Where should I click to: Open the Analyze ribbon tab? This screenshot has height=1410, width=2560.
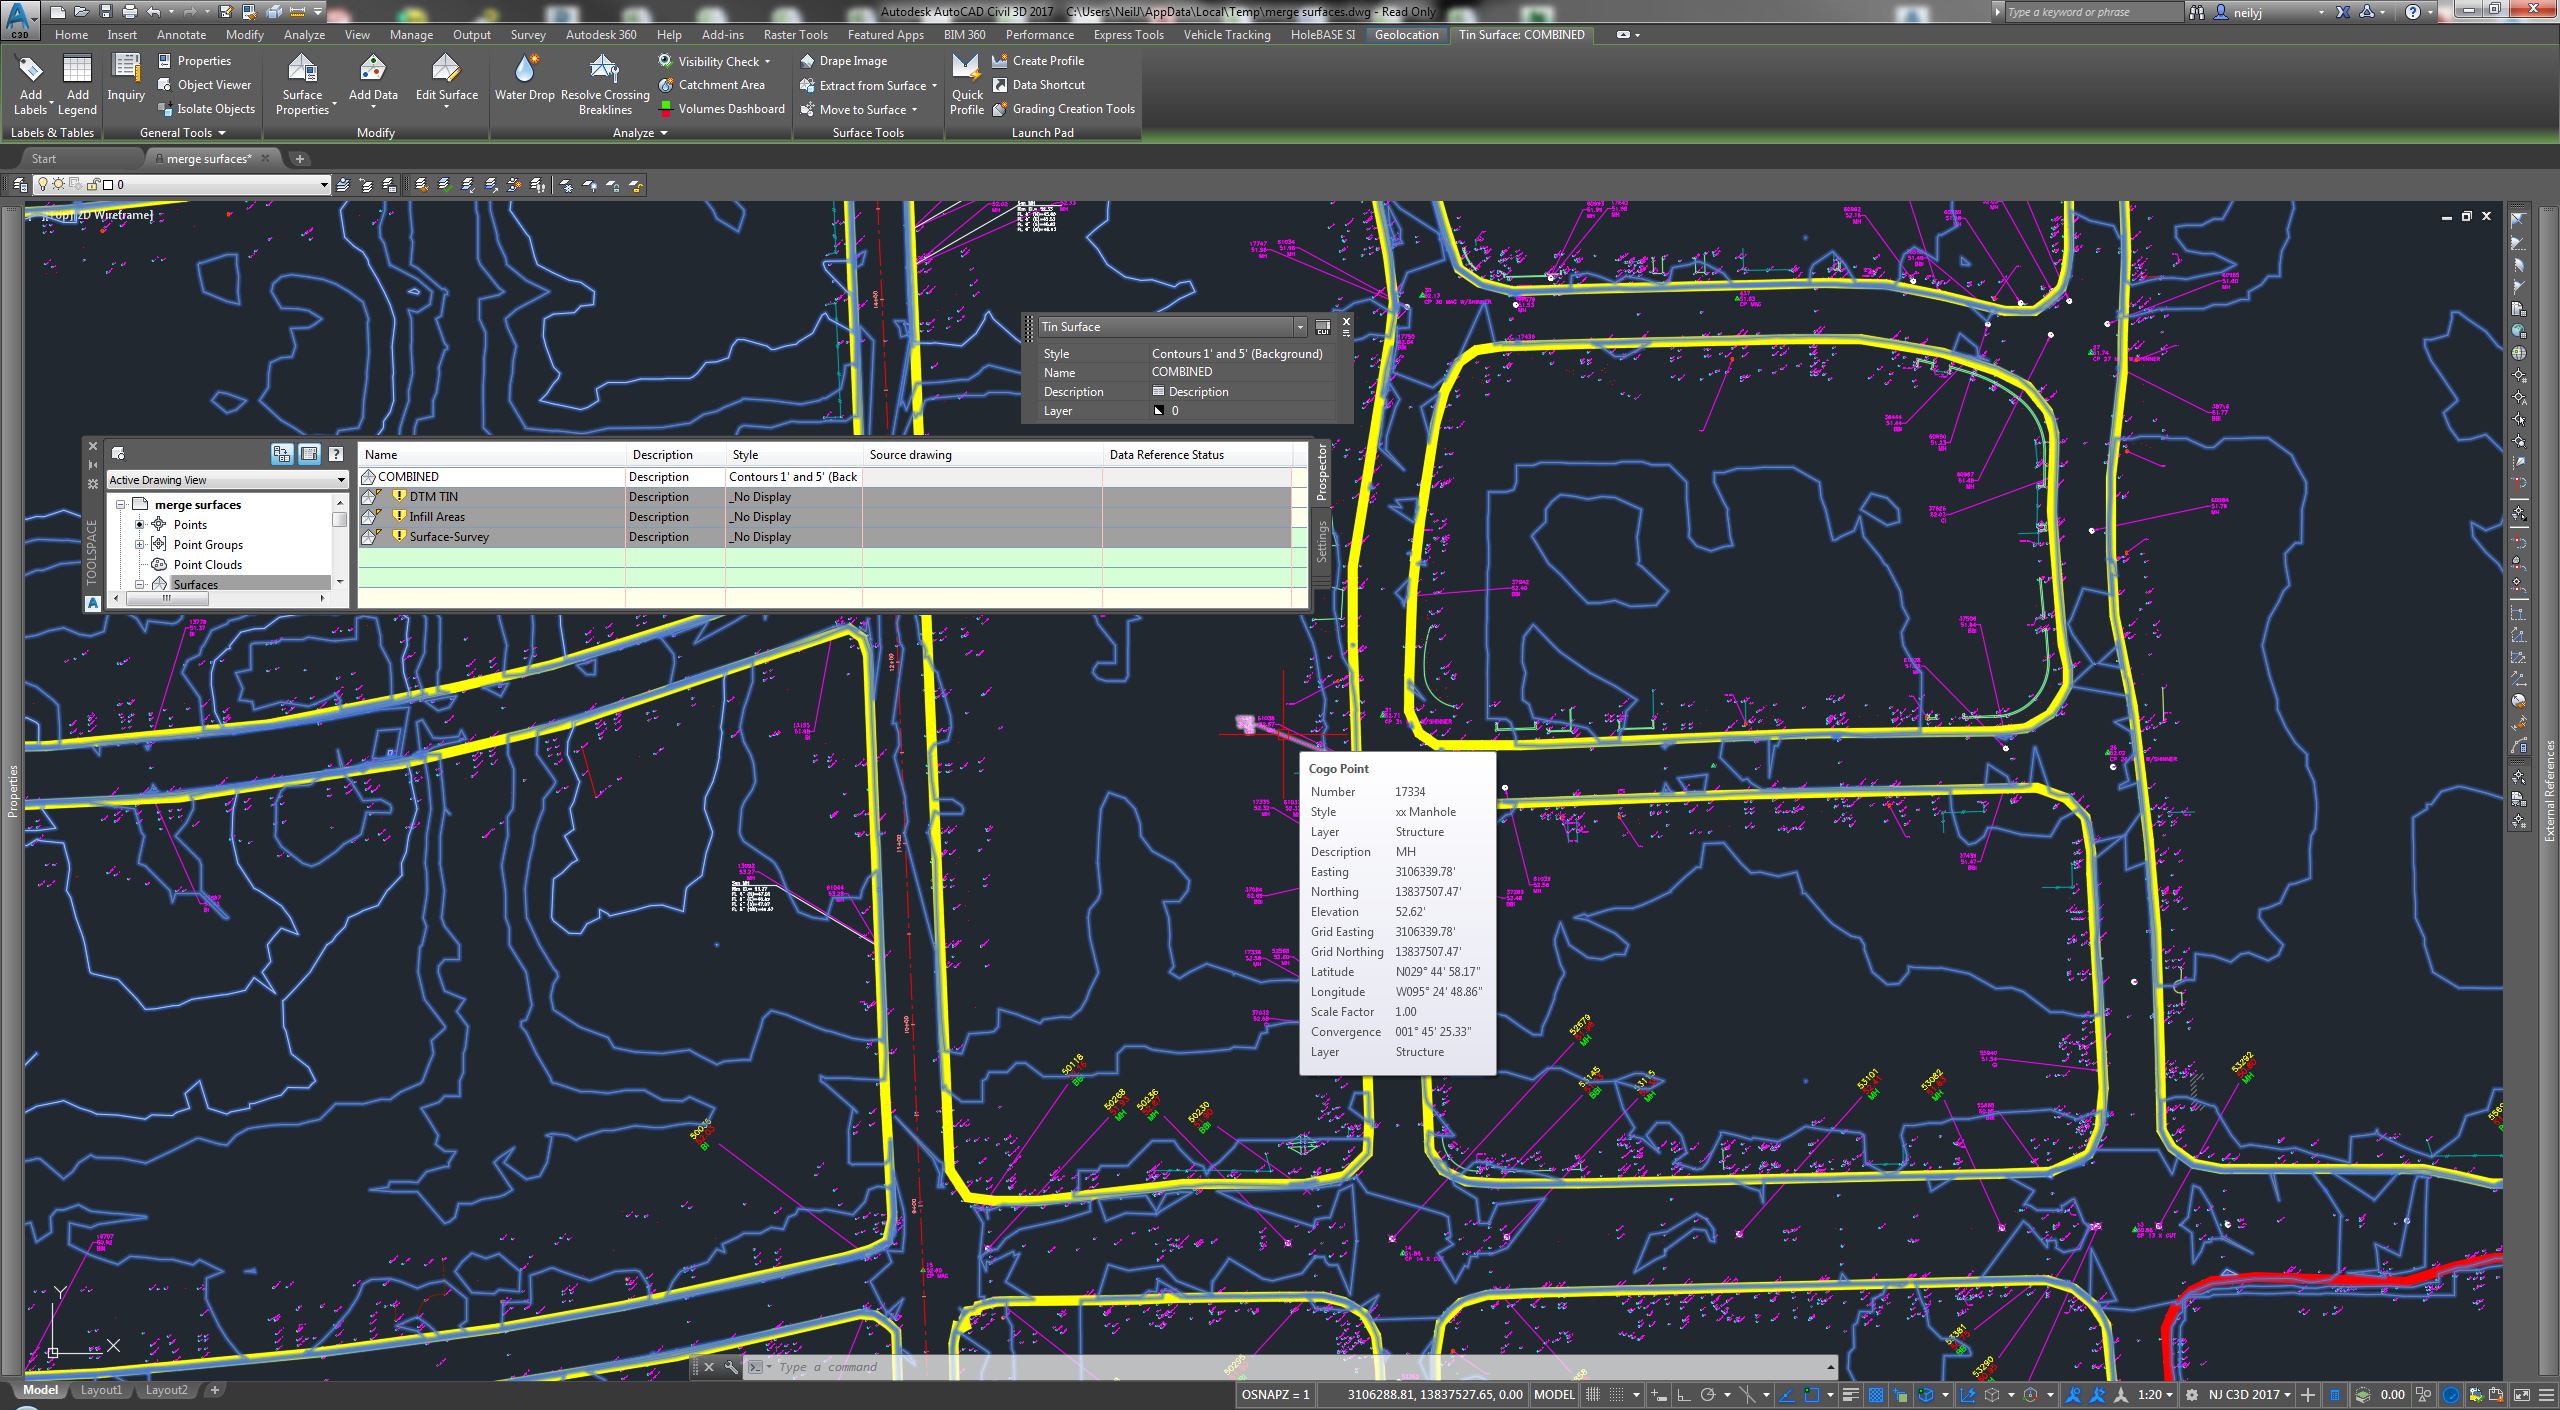304,35
